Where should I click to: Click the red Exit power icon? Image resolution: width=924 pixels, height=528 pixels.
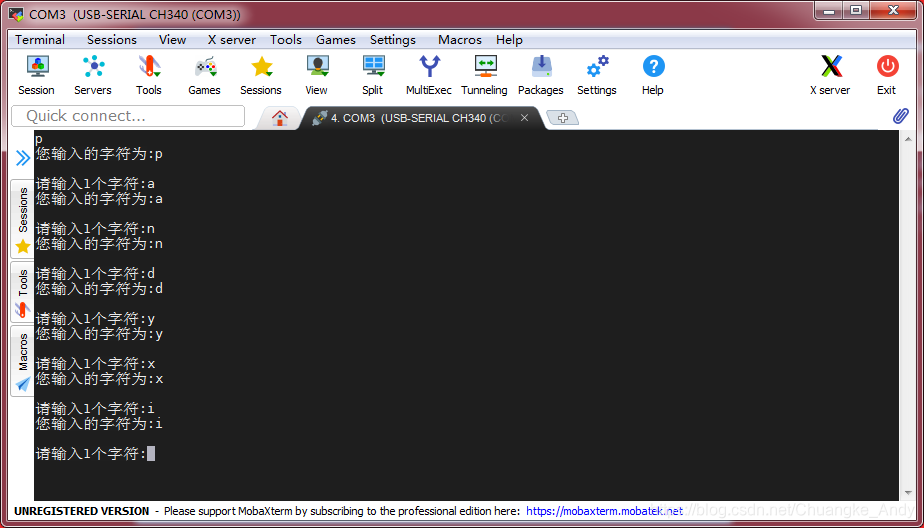coord(887,75)
